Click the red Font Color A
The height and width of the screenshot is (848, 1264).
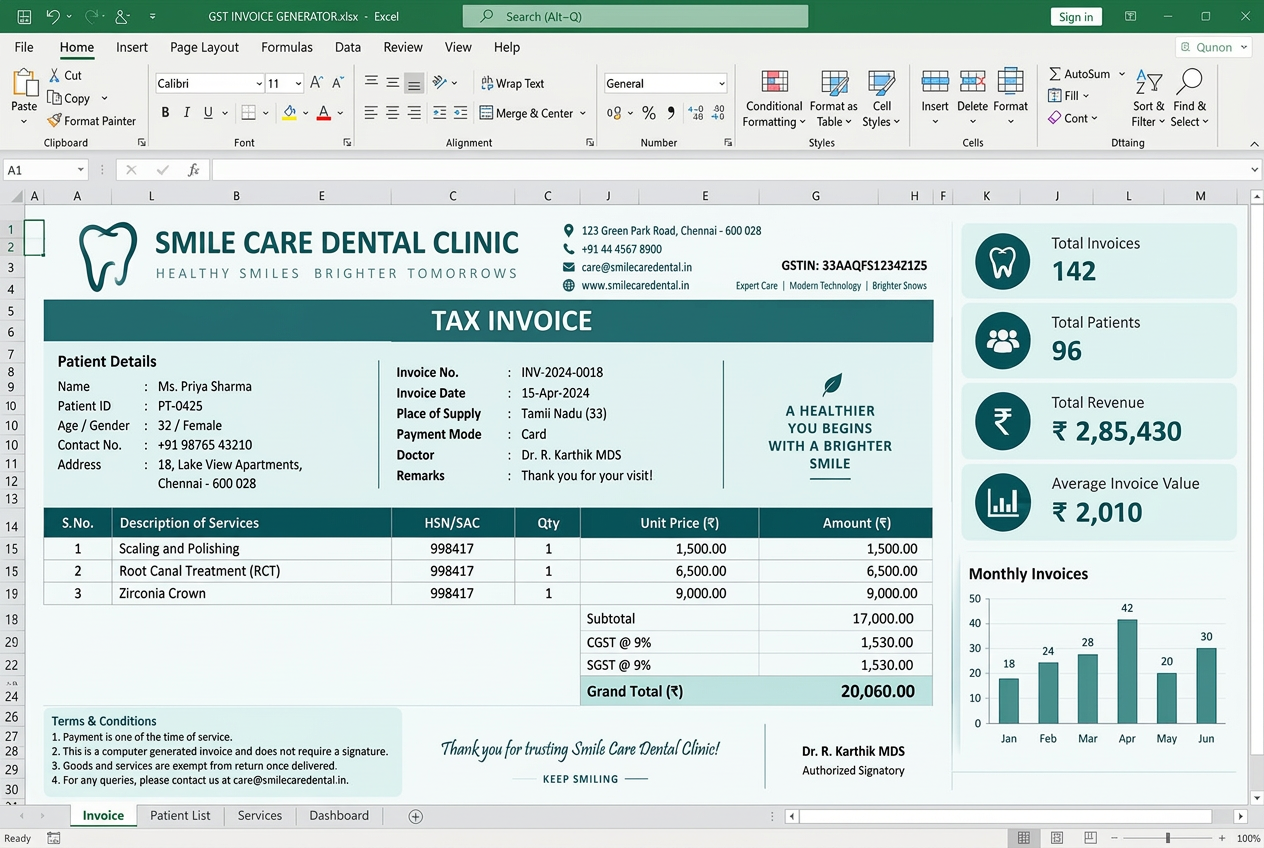click(x=324, y=113)
